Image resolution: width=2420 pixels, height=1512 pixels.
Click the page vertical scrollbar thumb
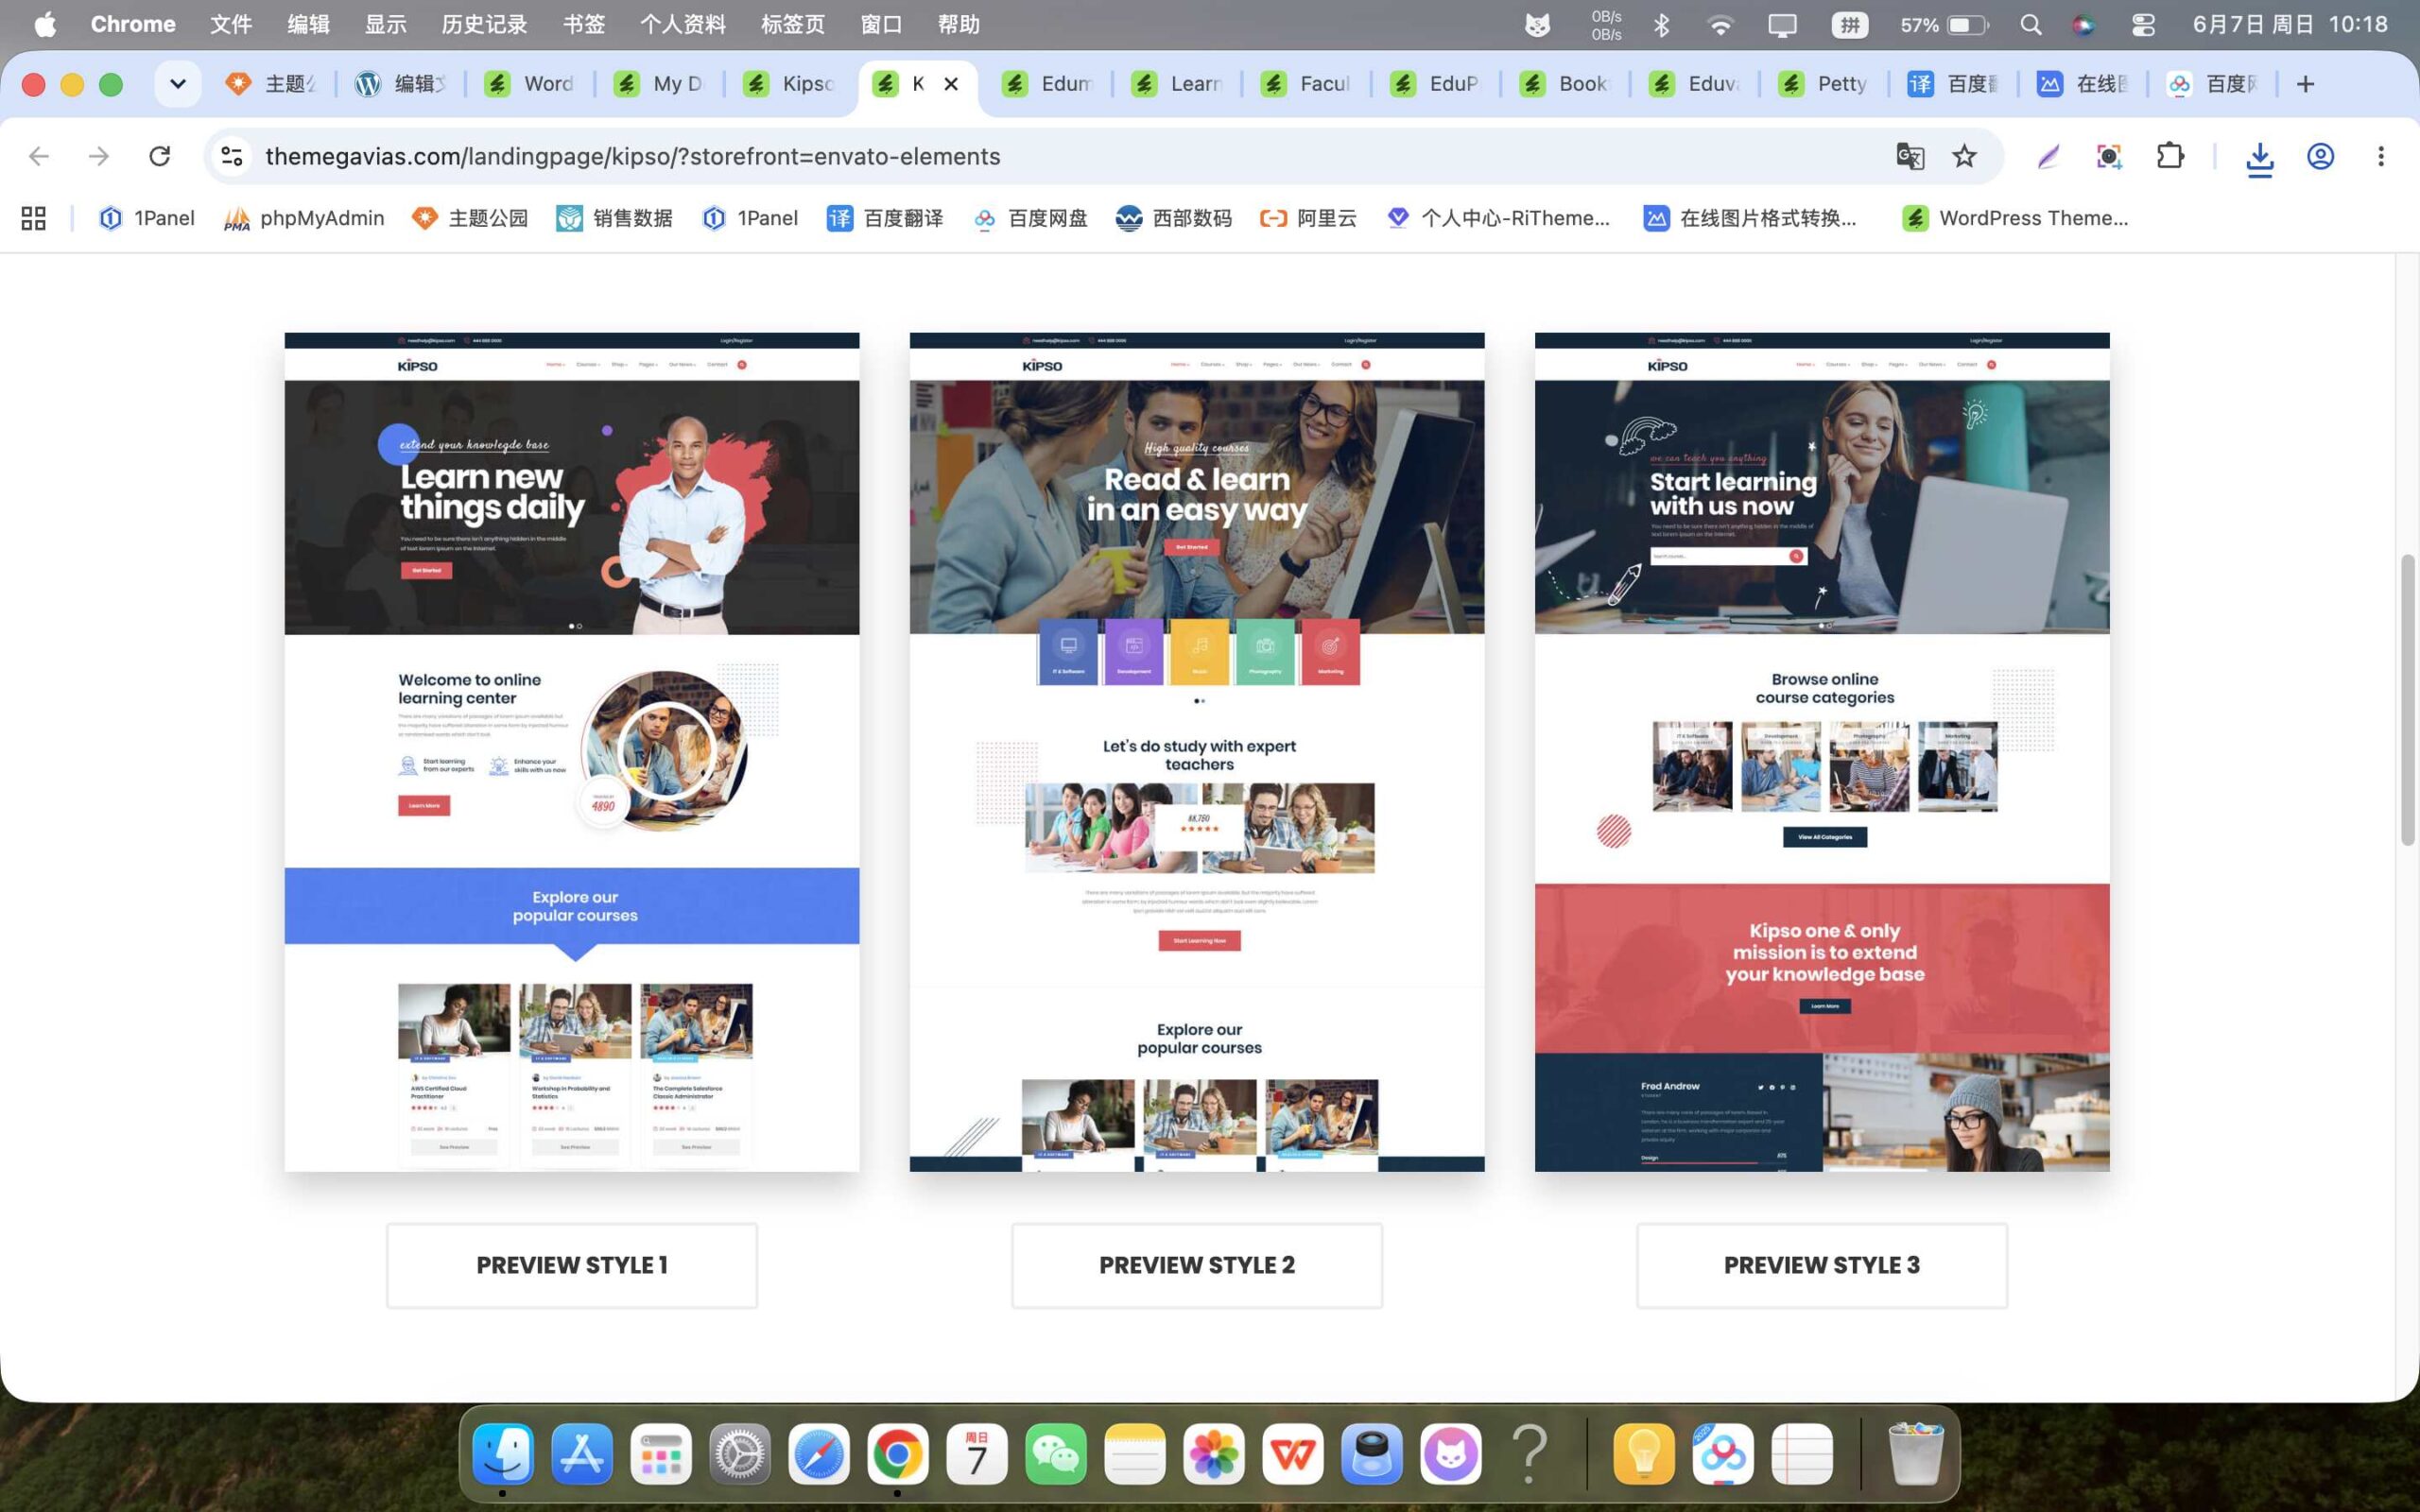click(x=2407, y=700)
